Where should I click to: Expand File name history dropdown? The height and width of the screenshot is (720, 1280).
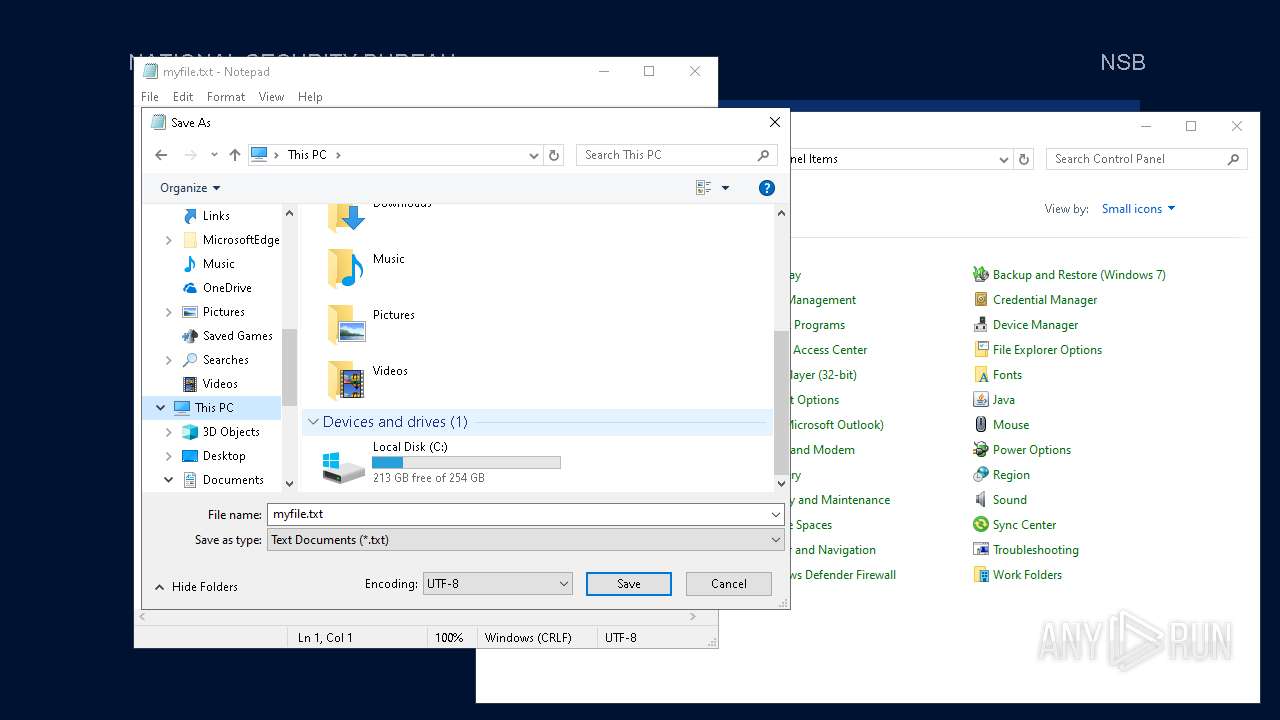click(x=776, y=515)
